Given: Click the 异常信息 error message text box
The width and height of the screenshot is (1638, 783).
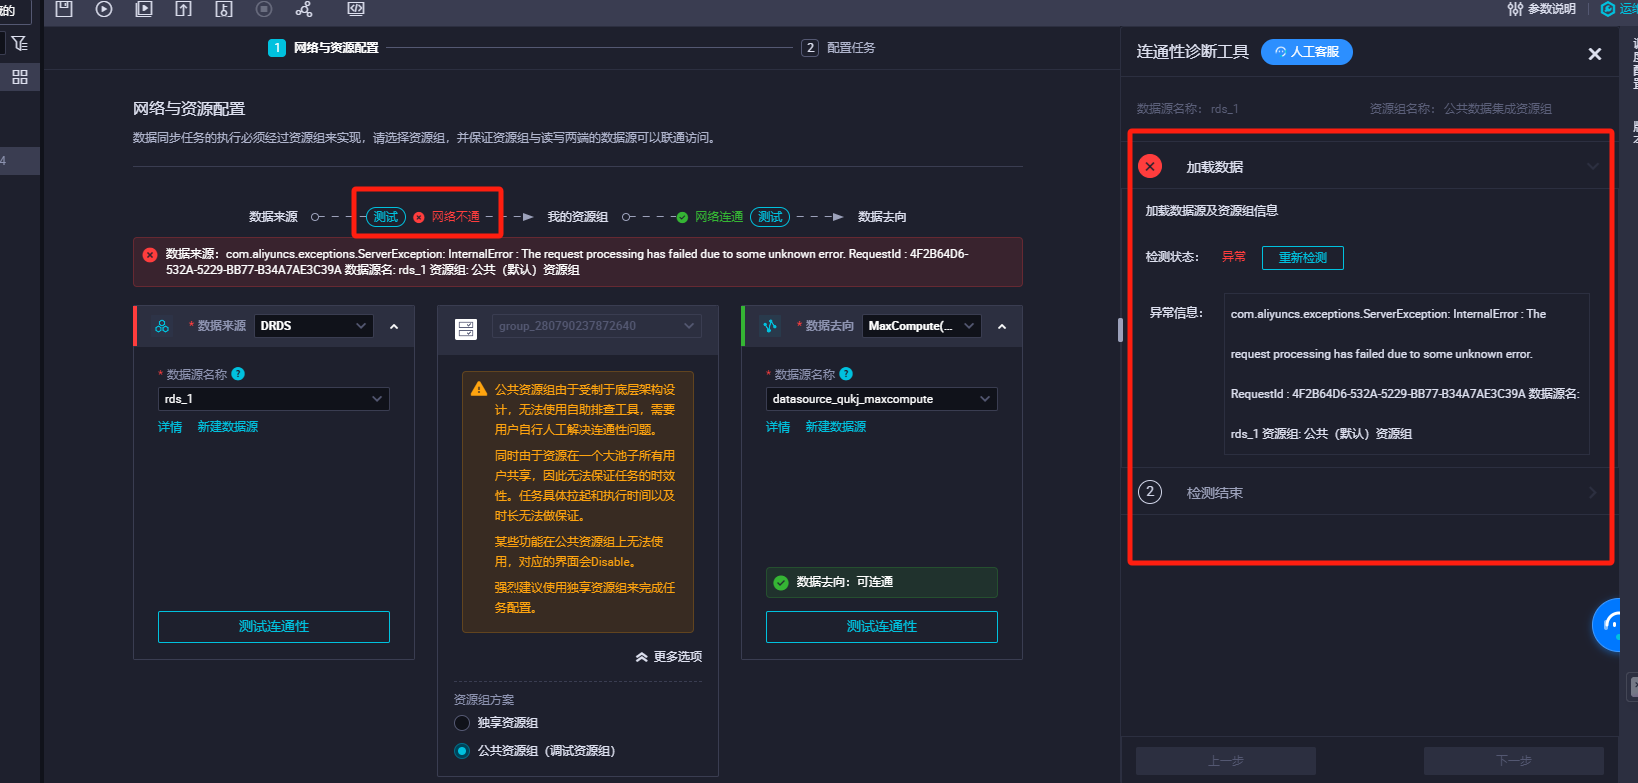Looking at the screenshot, I should 1407,374.
